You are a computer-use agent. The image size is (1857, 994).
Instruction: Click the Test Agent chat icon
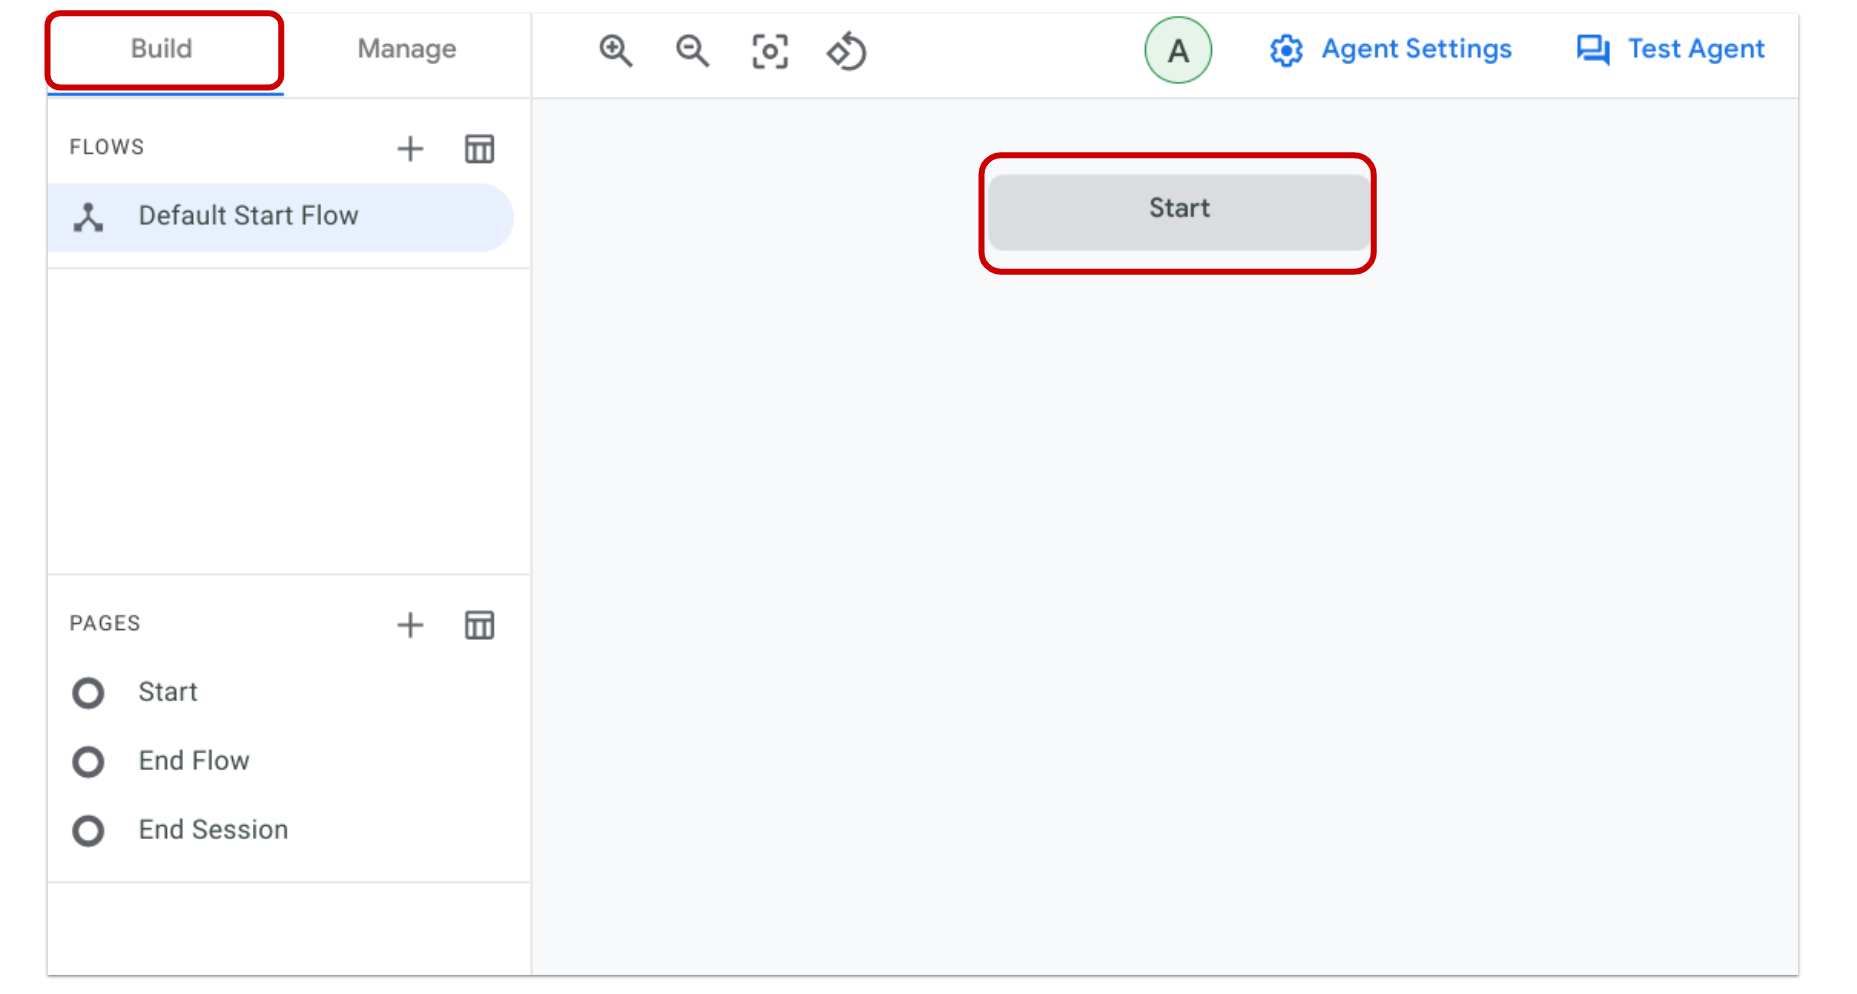tap(1593, 49)
